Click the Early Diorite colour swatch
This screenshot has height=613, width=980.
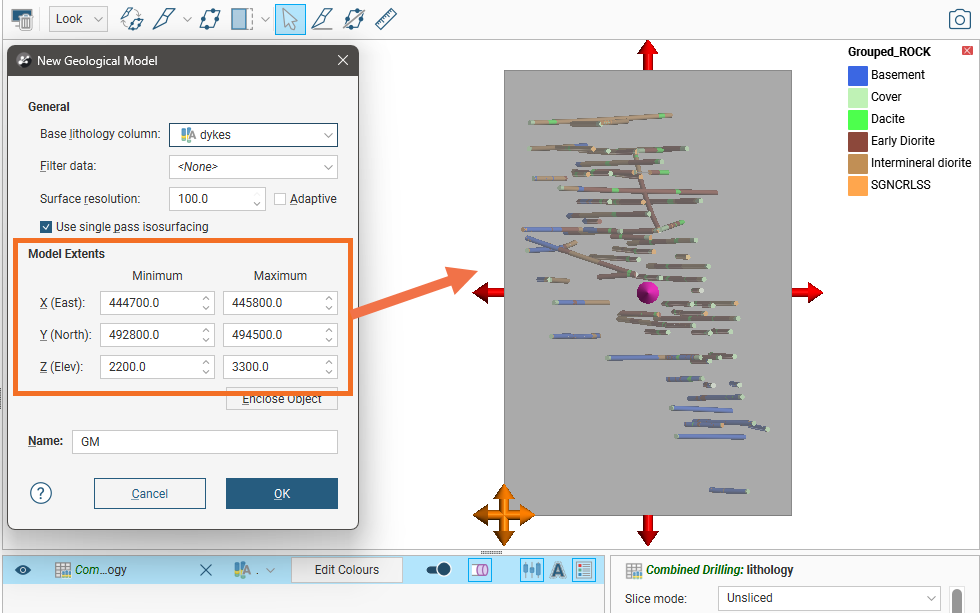click(857, 141)
